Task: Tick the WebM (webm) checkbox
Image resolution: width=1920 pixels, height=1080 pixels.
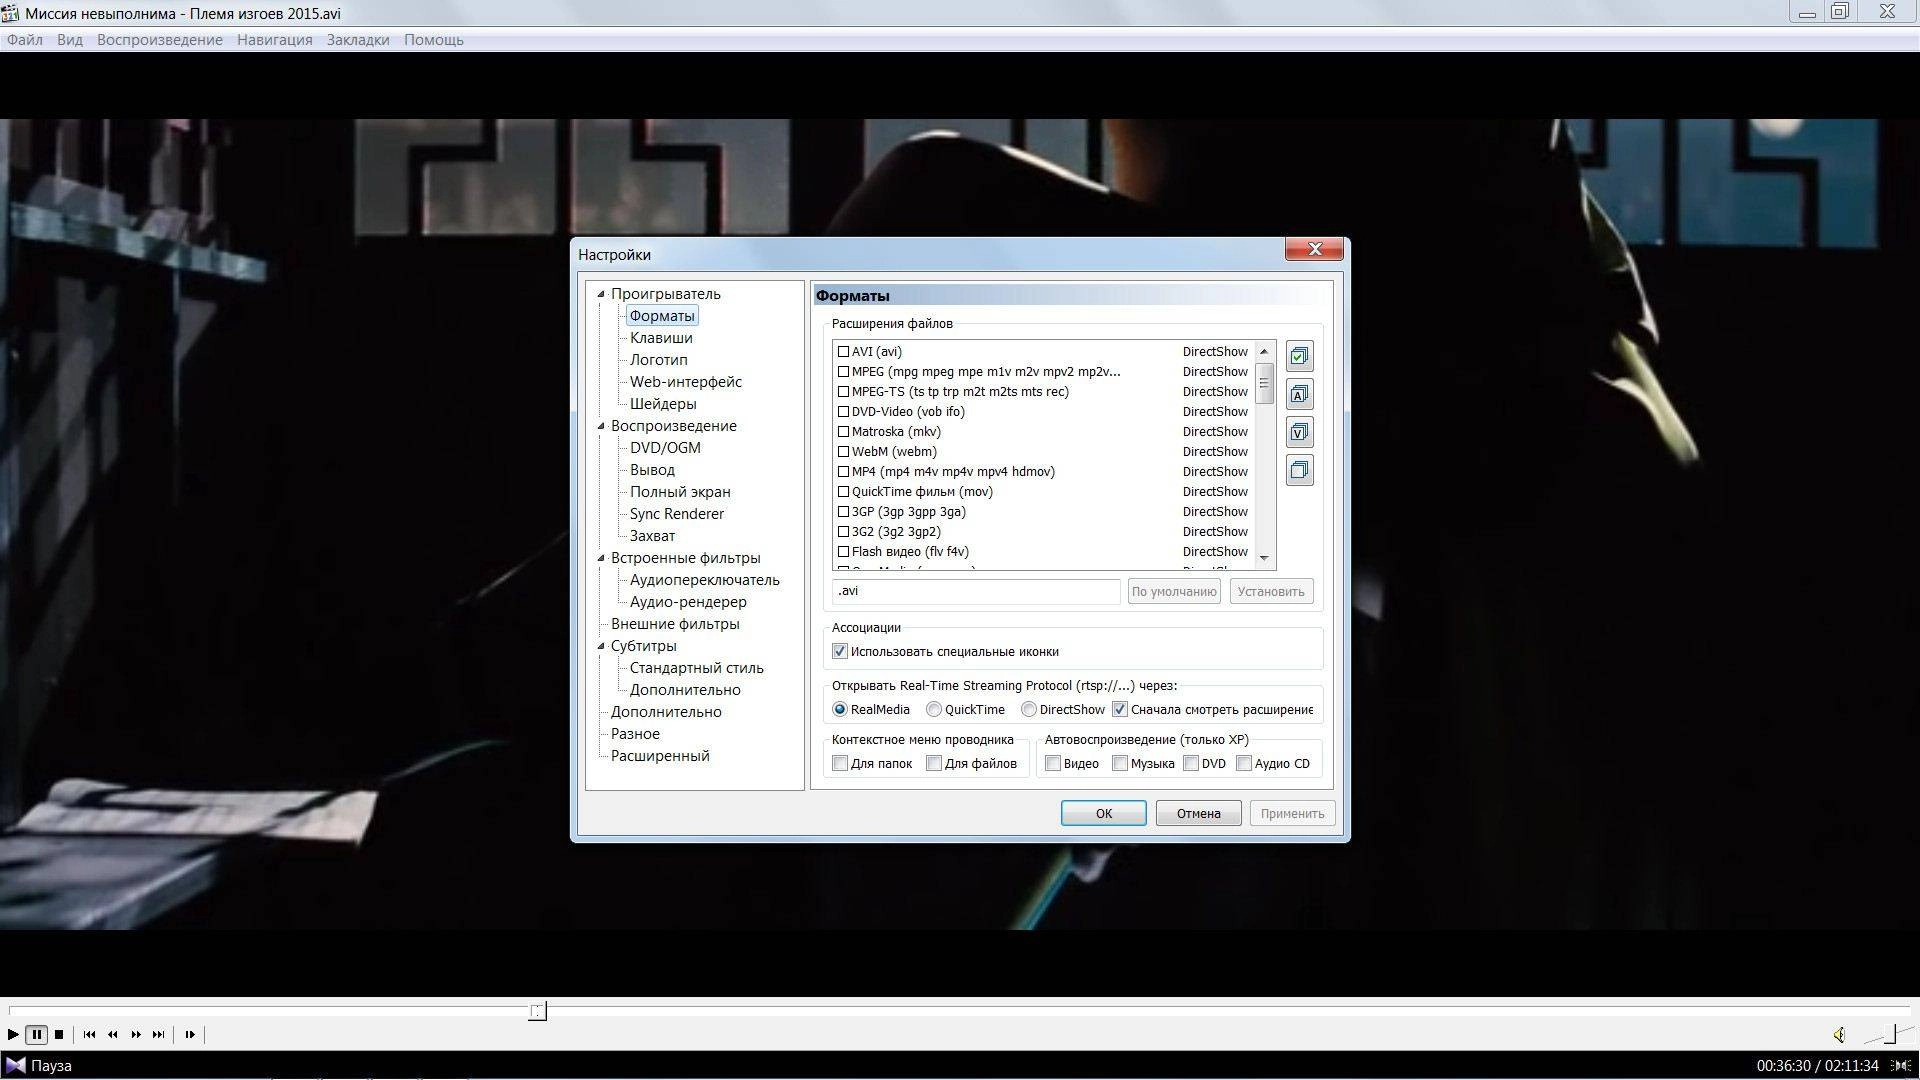Action: (x=843, y=452)
